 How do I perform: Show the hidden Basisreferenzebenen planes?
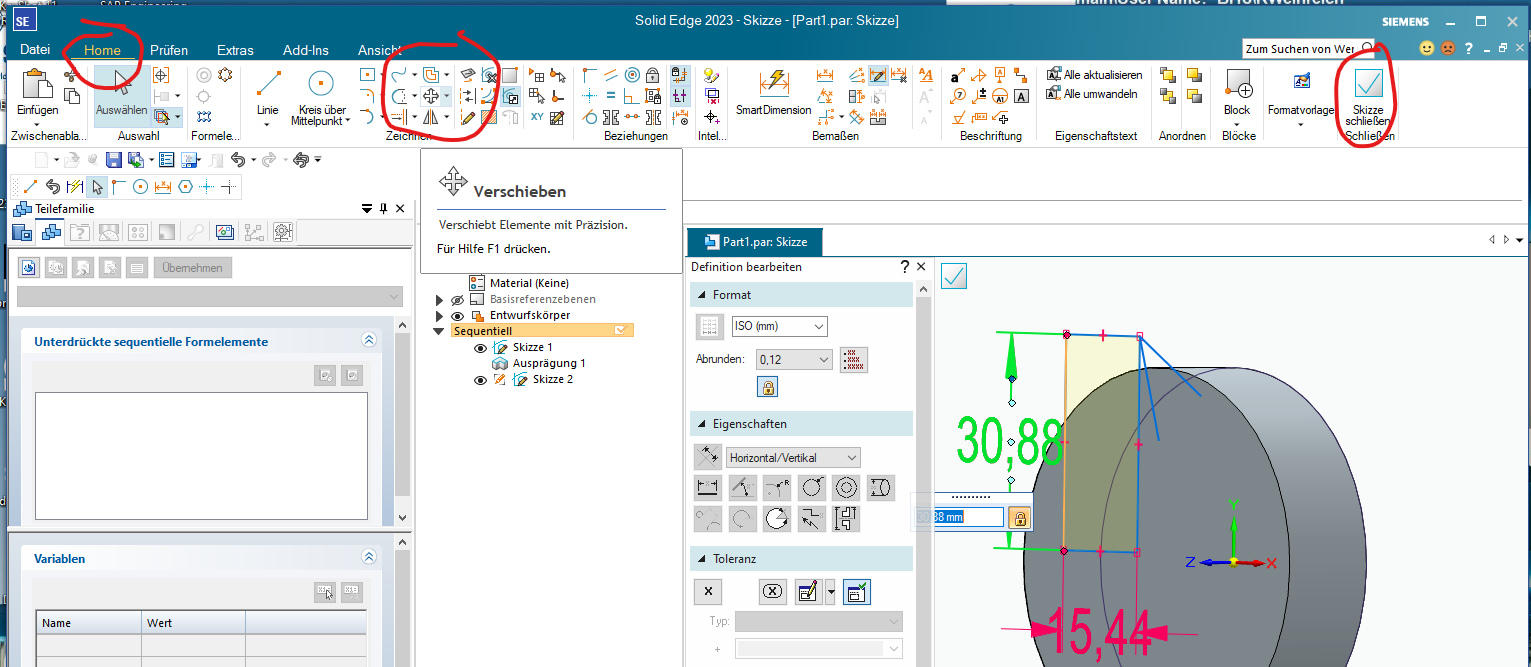click(x=457, y=300)
